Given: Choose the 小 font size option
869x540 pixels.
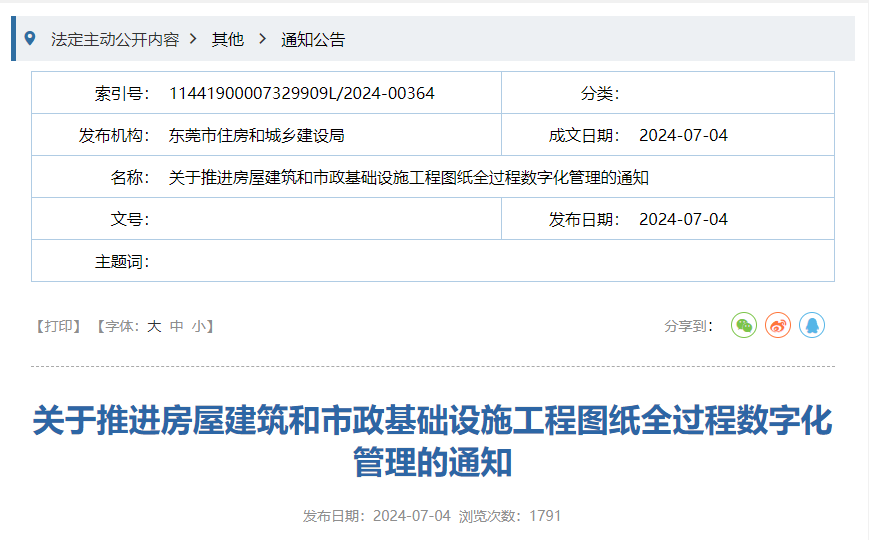Looking at the screenshot, I should tap(199, 326).
